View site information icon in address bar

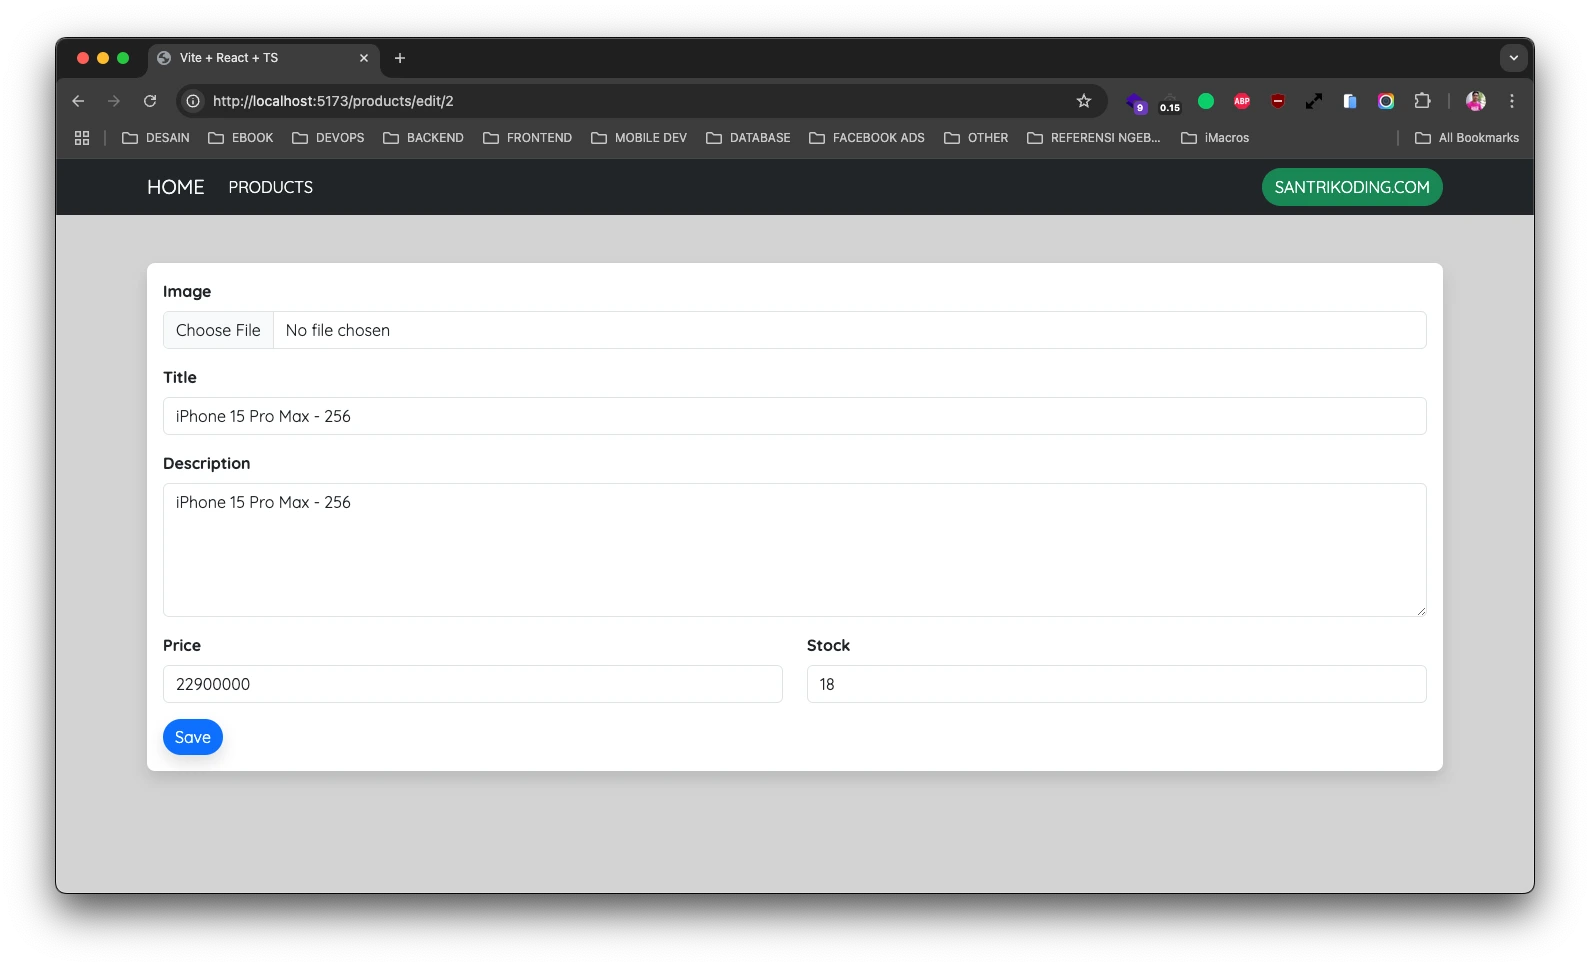click(x=193, y=101)
